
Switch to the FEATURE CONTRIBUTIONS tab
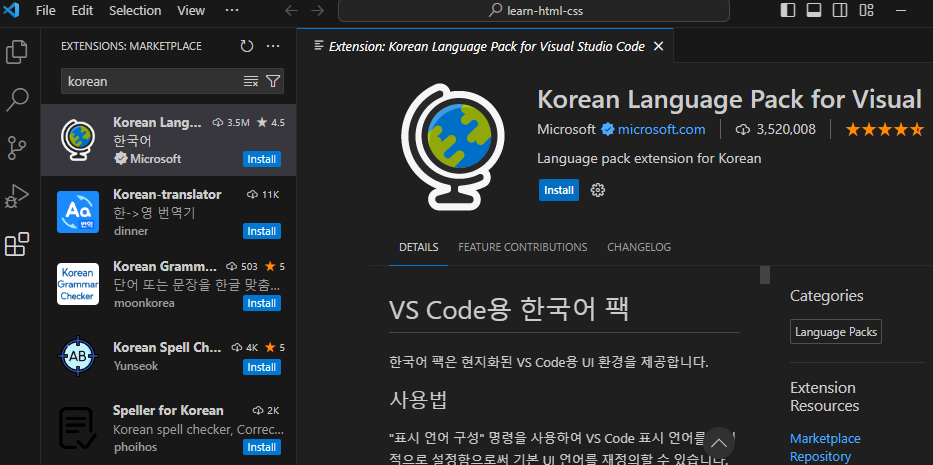pos(522,247)
